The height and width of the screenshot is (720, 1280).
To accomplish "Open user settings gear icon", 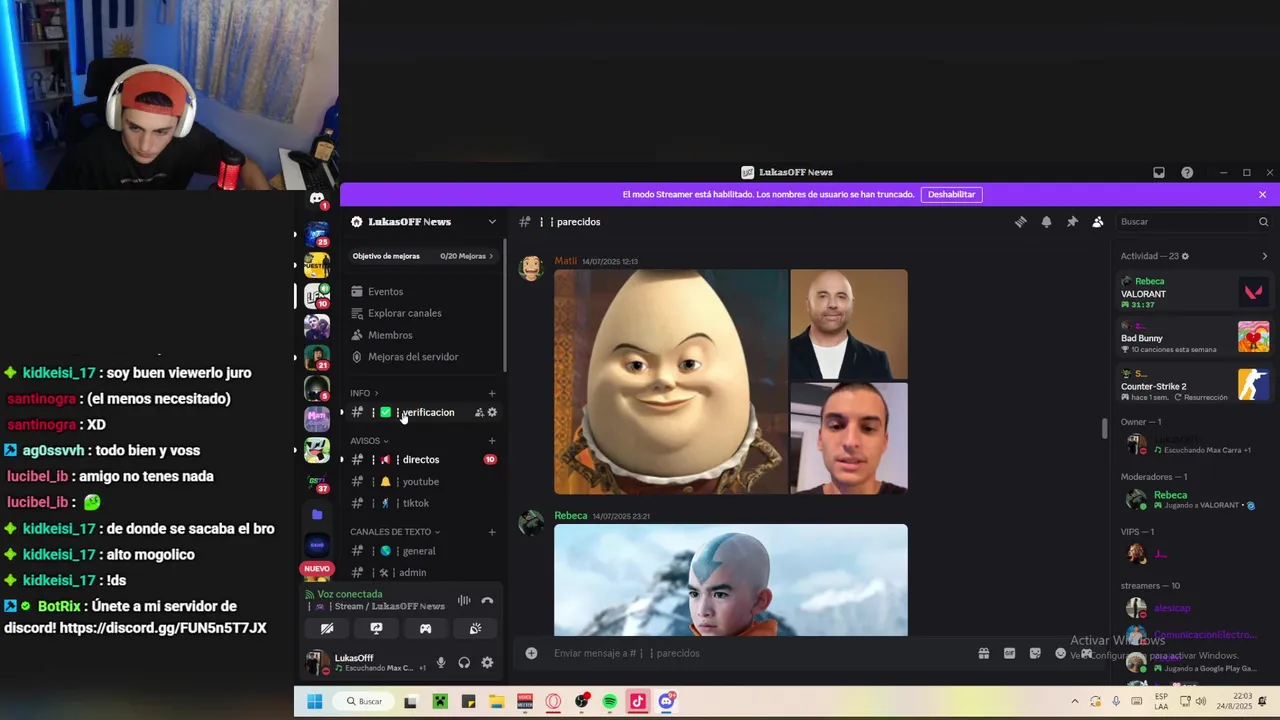I will (x=487, y=663).
